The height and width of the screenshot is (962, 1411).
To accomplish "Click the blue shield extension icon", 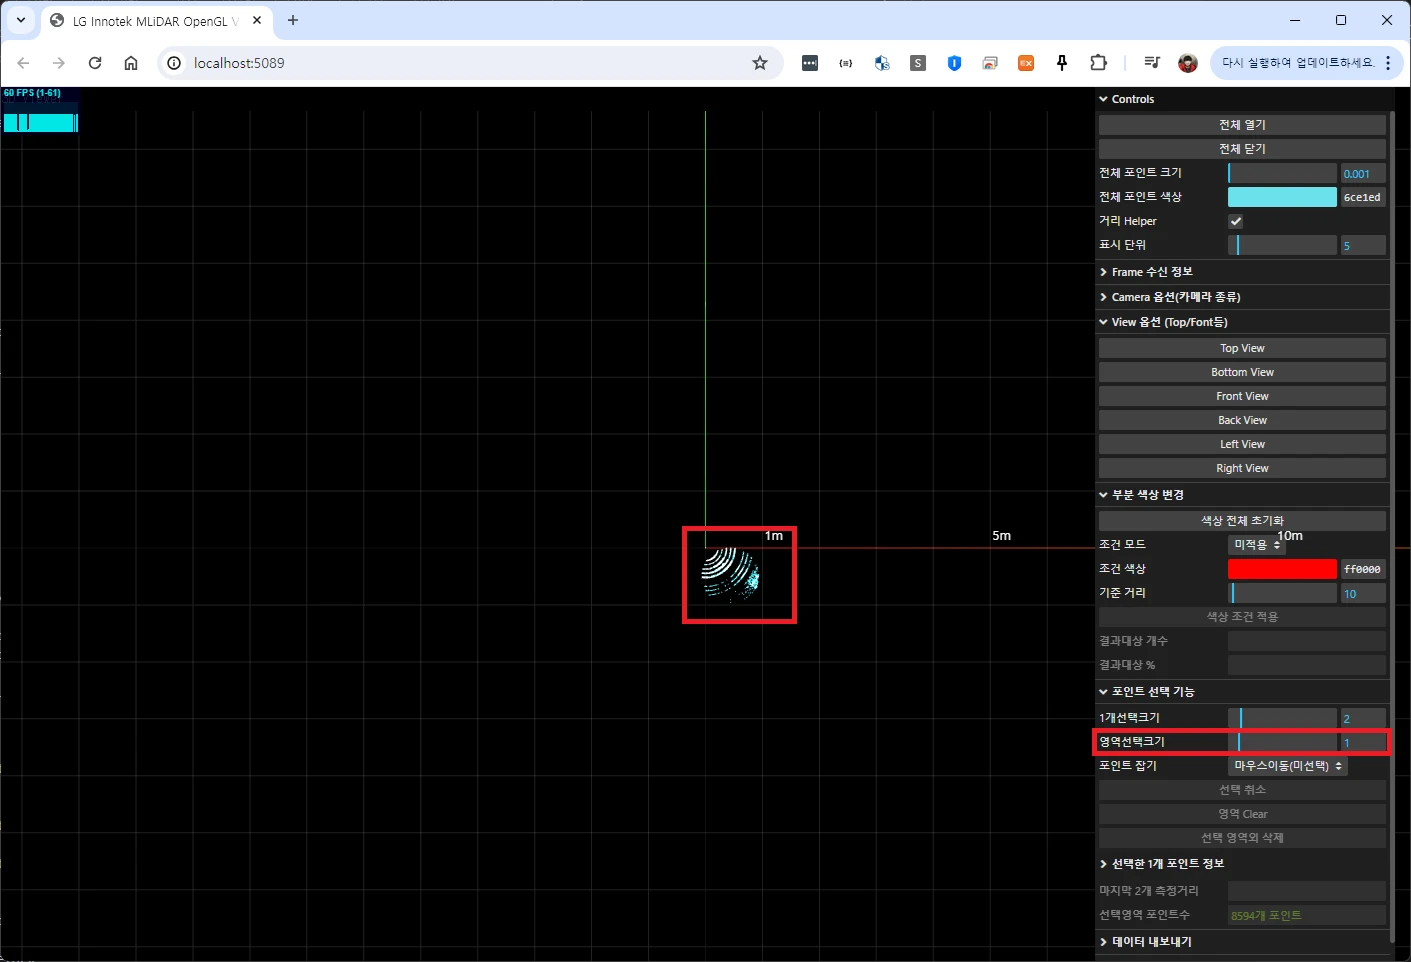I will click(x=954, y=63).
